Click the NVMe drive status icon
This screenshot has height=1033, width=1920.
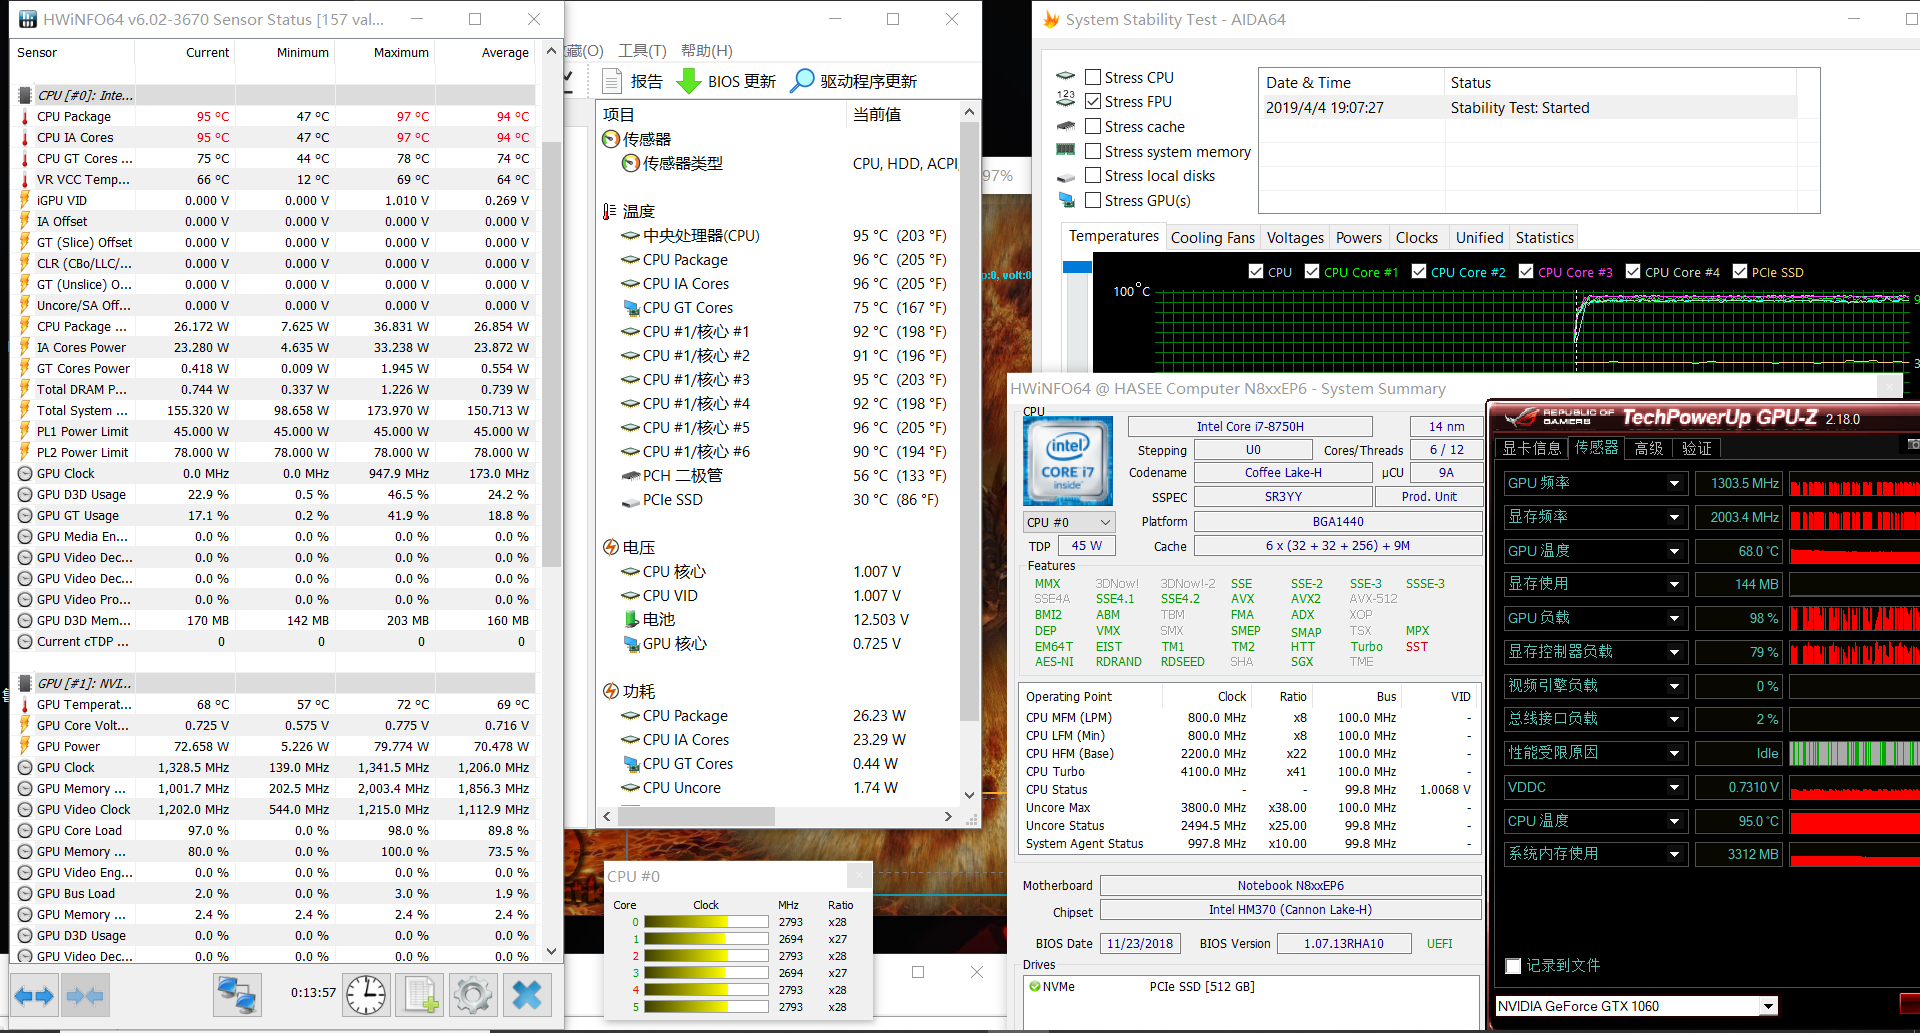(x=1034, y=986)
